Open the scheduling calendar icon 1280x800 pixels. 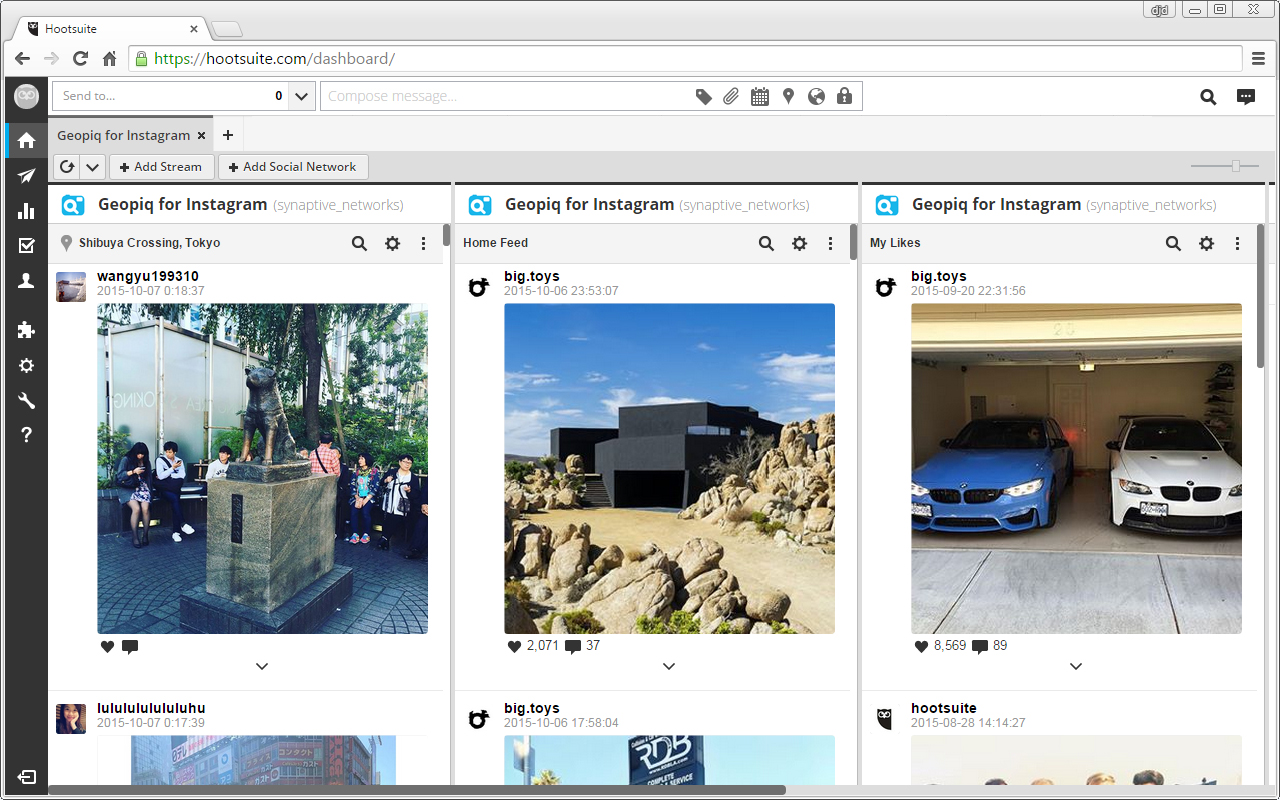pyautogui.click(x=760, y=97)
